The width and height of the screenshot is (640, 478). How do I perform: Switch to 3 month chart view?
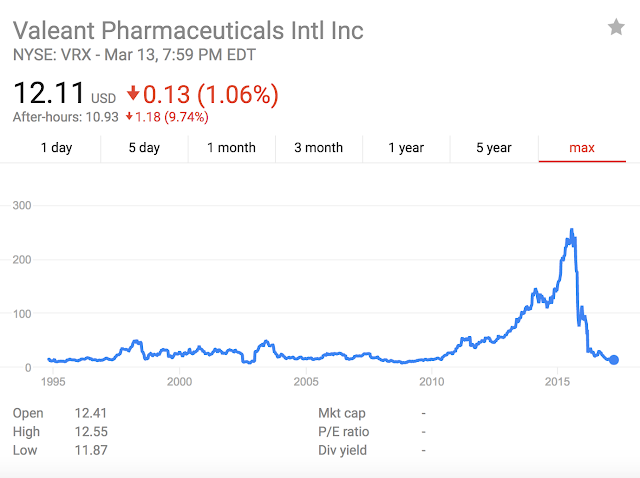[319, 148]
